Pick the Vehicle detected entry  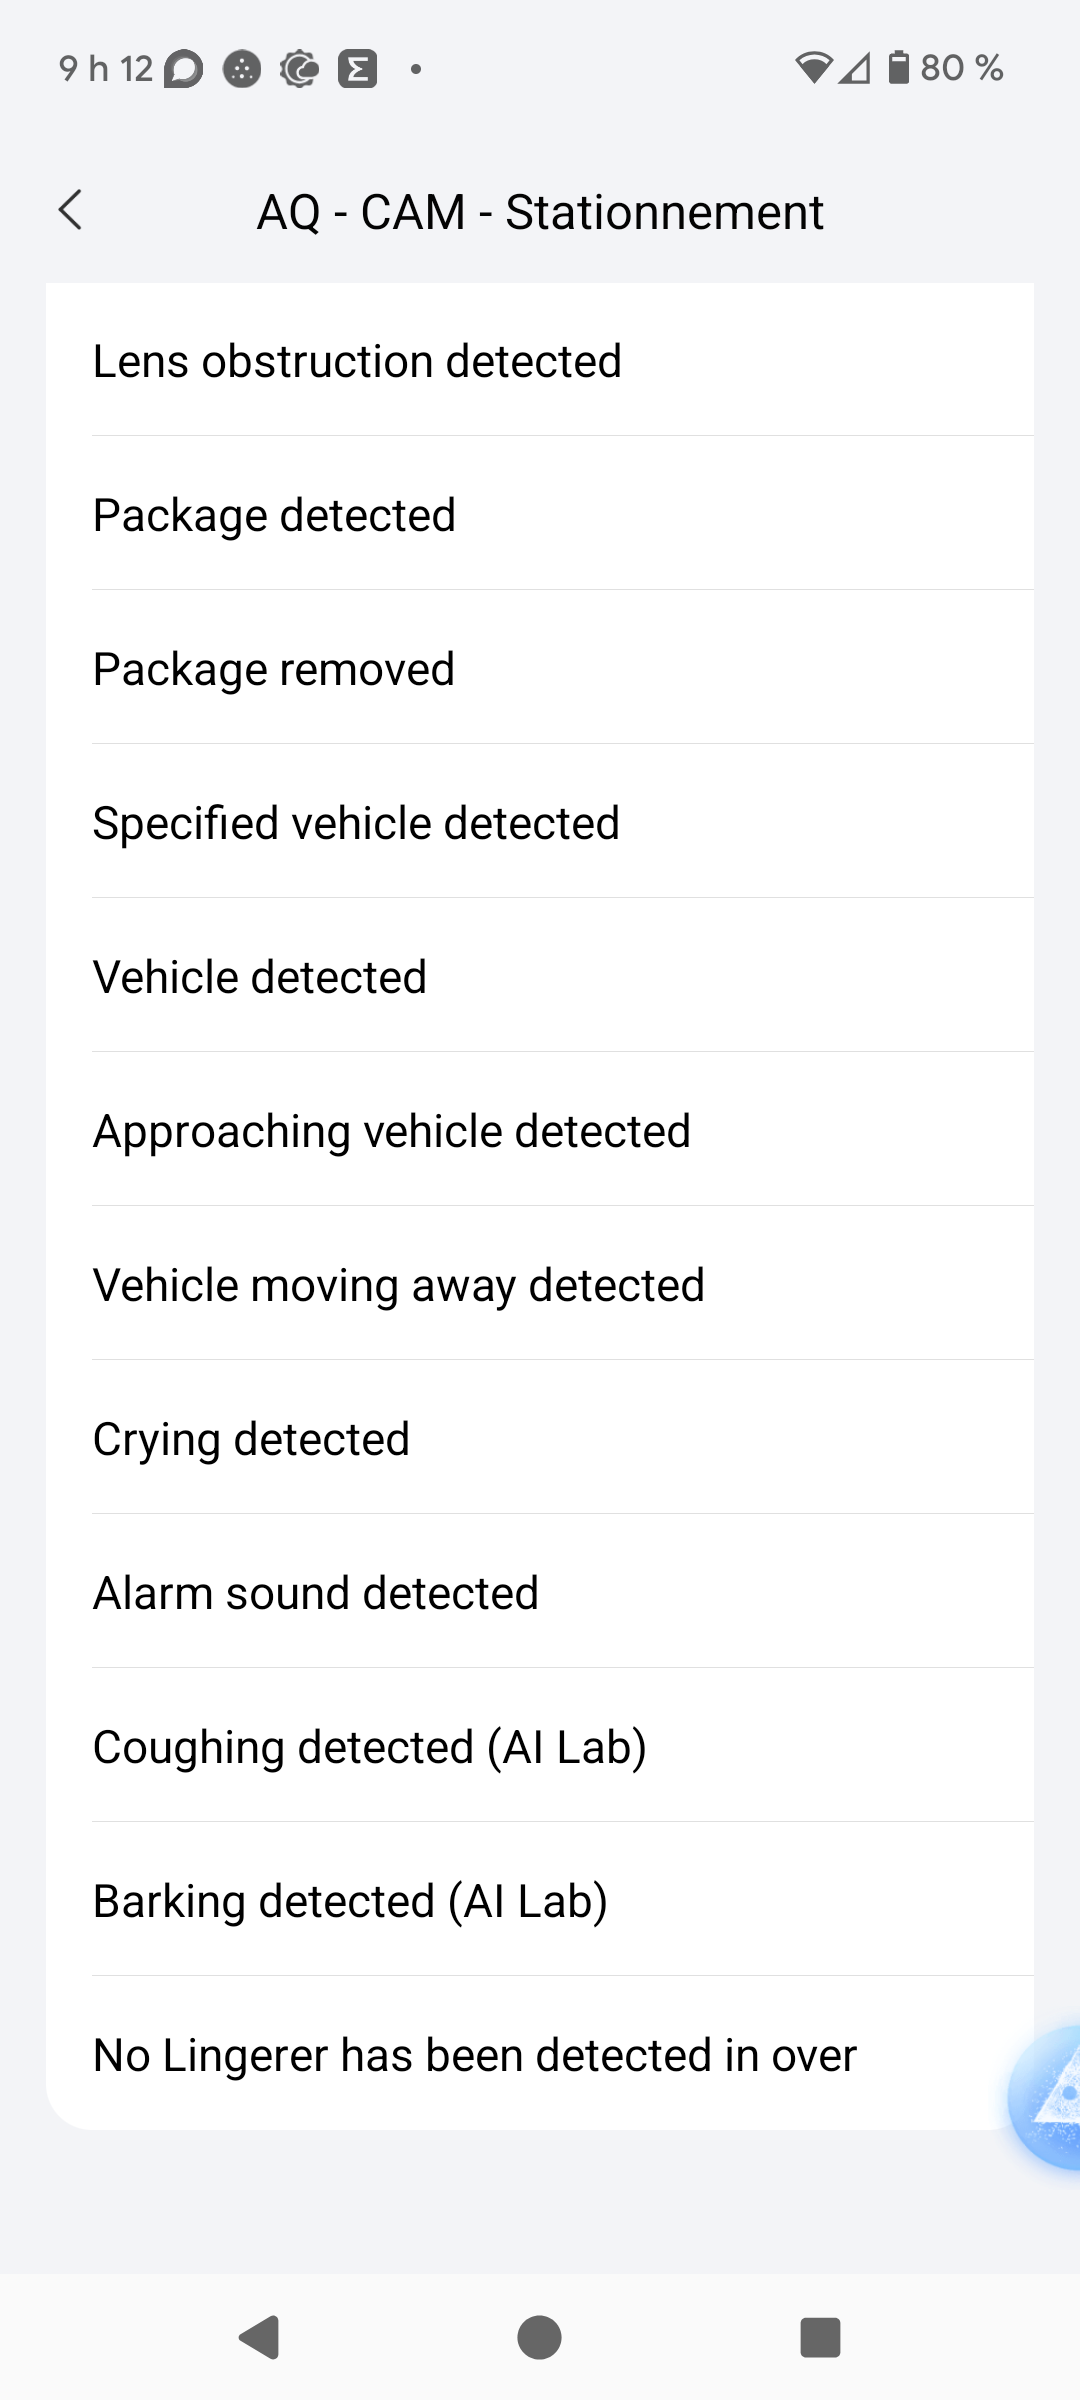pos(540,977)
